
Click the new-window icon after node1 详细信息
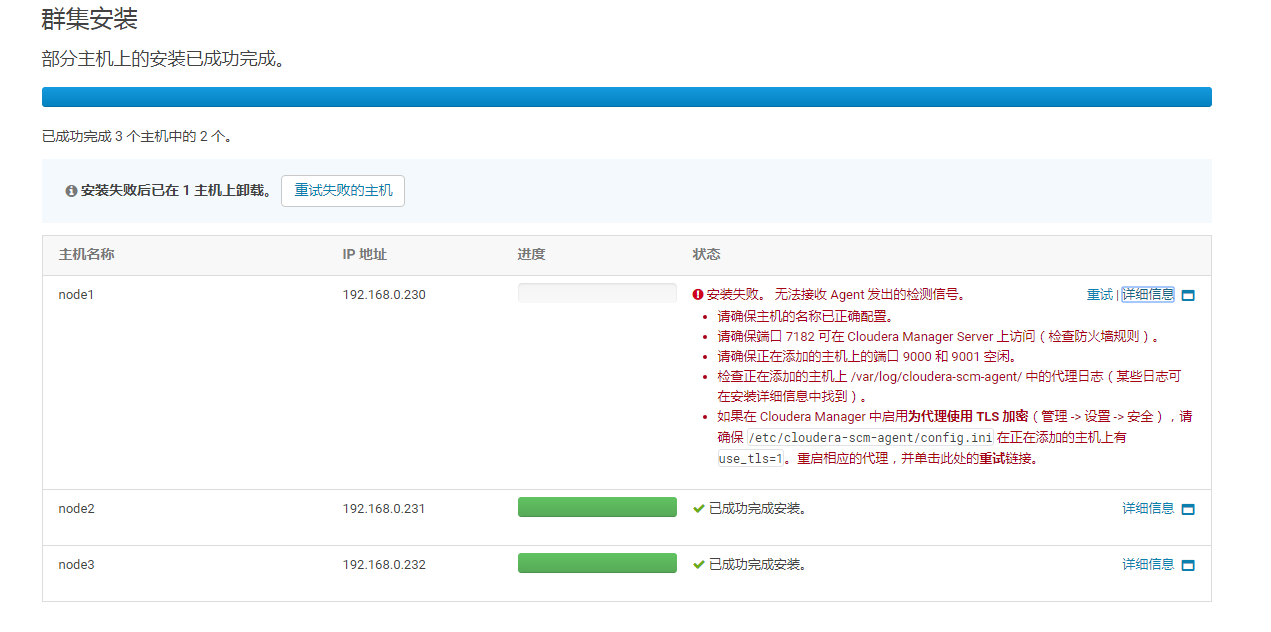(1188, 294)
